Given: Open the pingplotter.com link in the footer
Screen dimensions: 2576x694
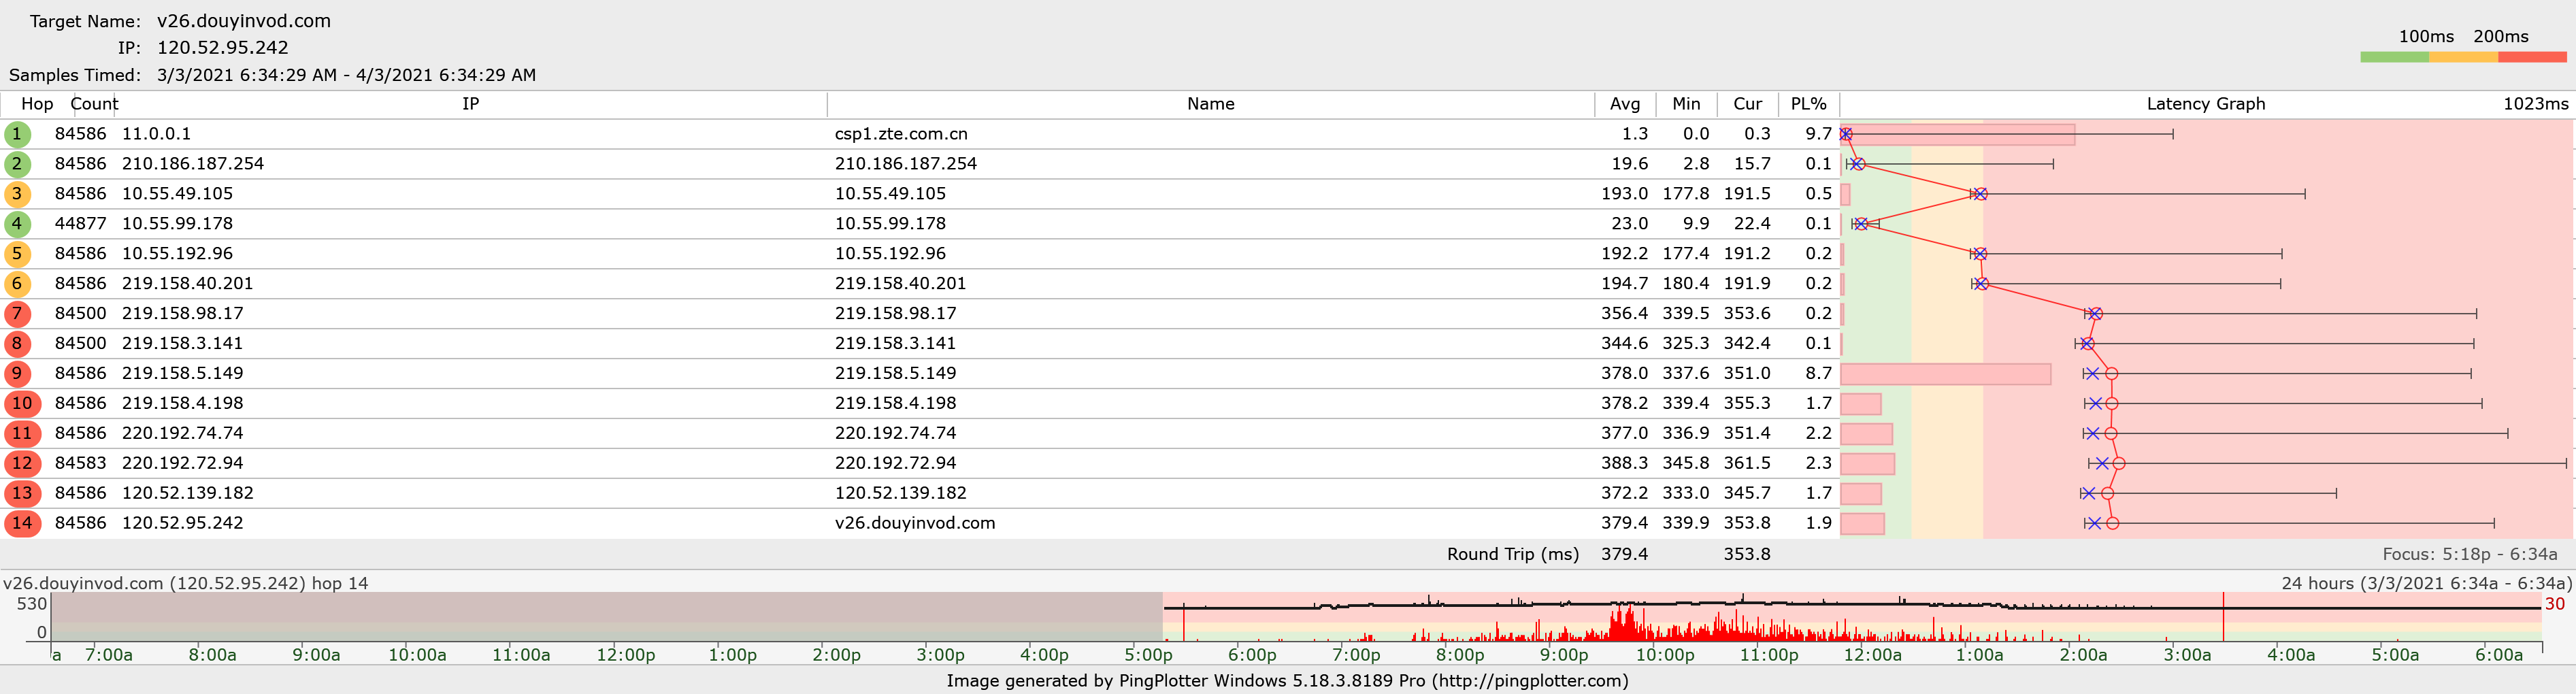Looking at the screenshot, I should click(x=1530, y=681).
